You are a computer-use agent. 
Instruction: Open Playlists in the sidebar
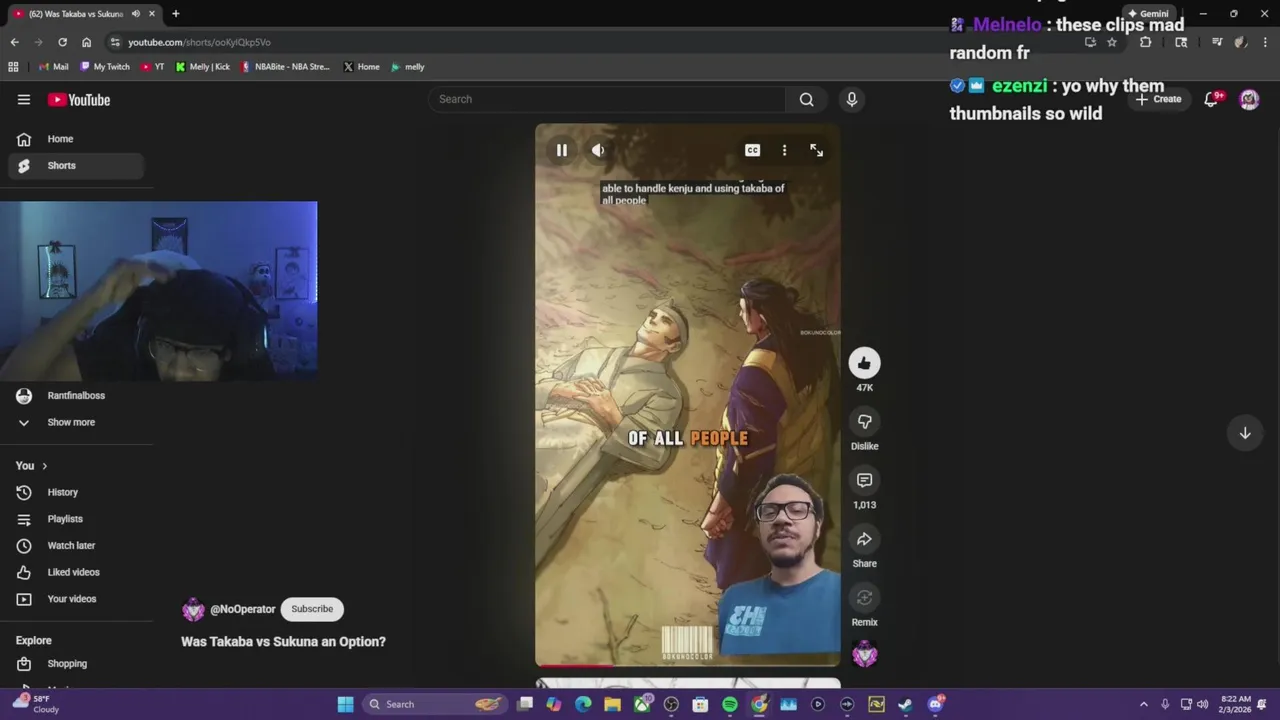[75, 519]
